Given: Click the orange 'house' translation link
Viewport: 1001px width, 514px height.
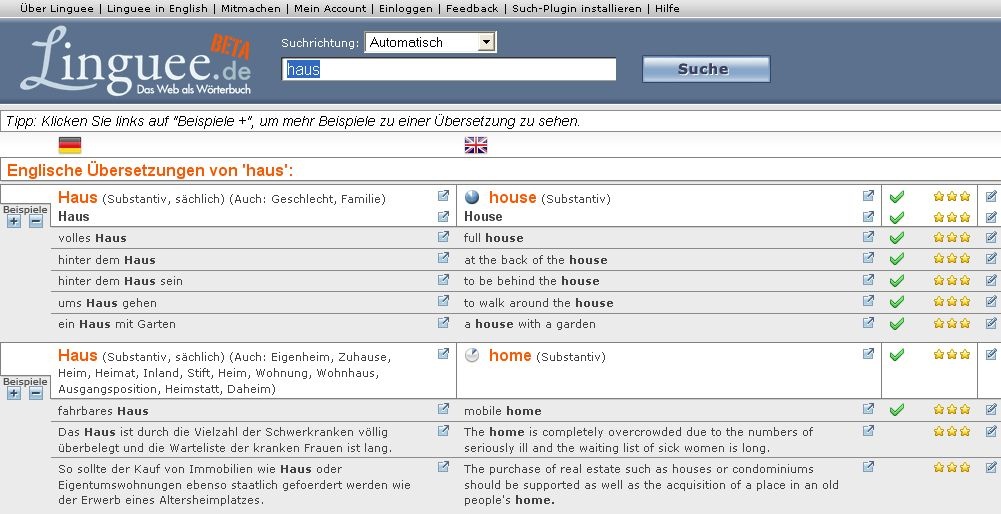Looking at the screenshot, I should [x=512, y=197].
